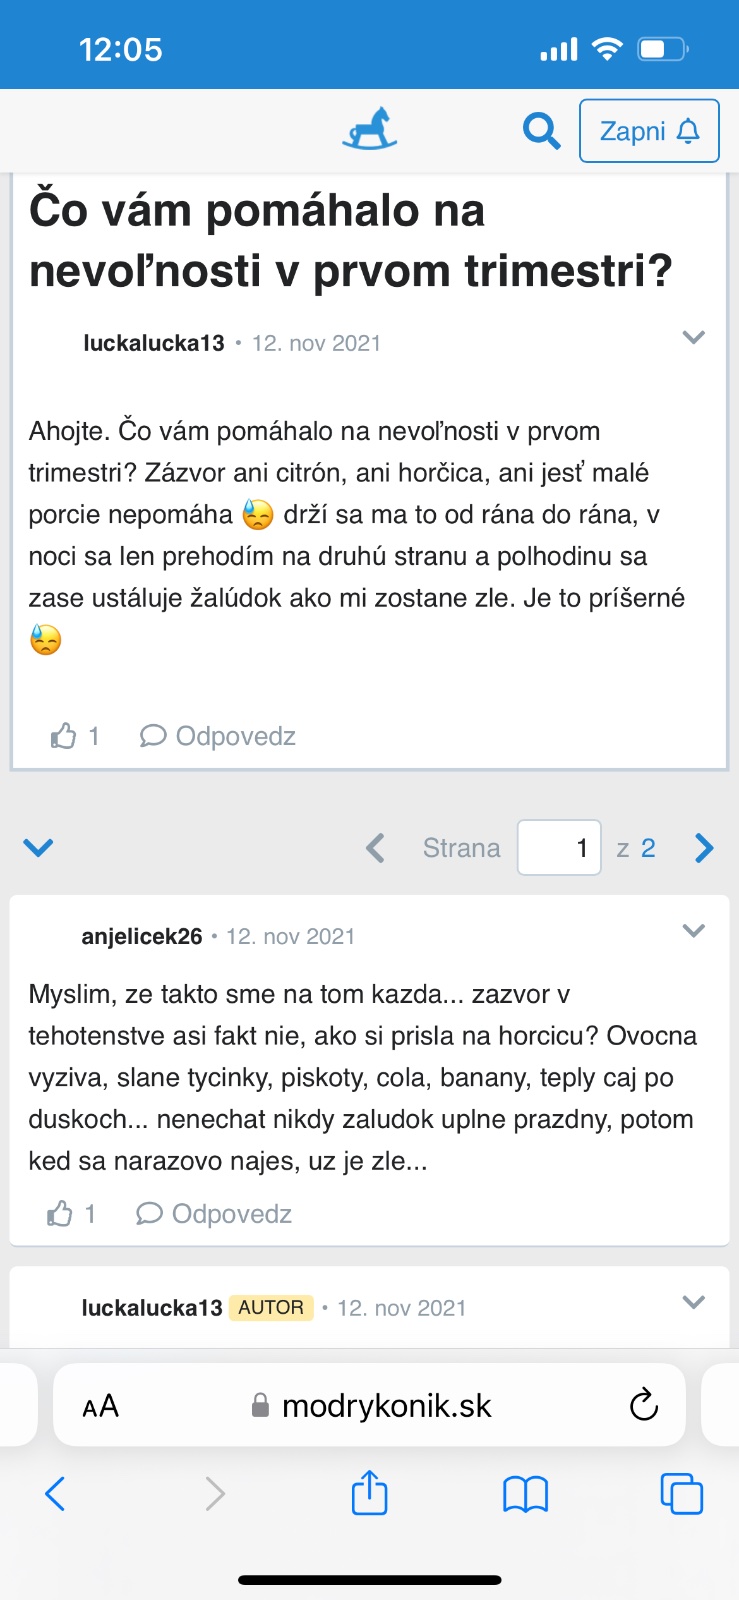Reload the modrykonik.sk page
Screen dimensions: 739x1600
644,1405
